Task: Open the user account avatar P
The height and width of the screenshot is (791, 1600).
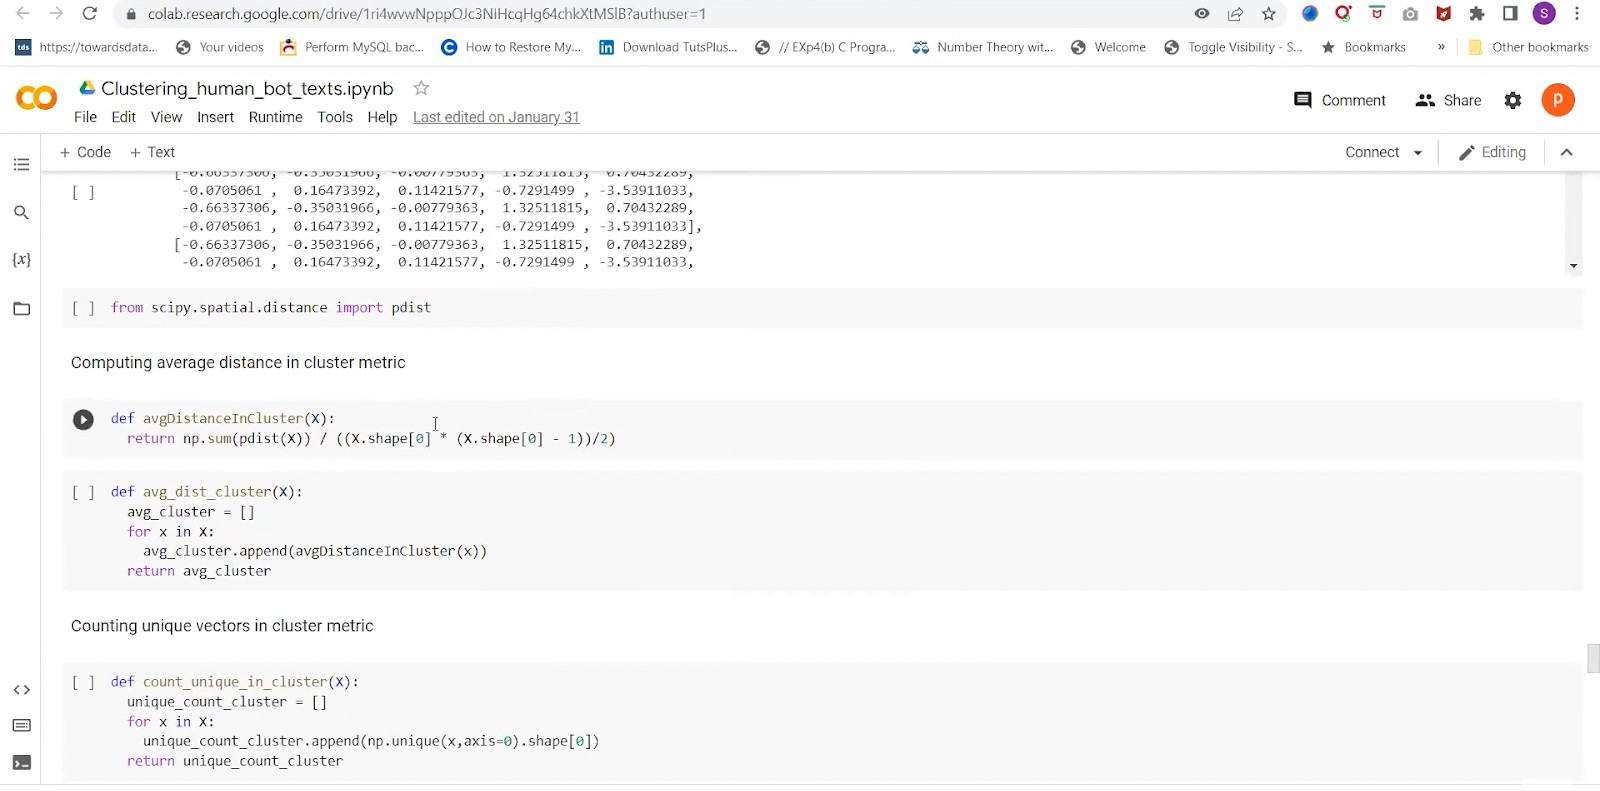Action: click(x=1558, y=100)
